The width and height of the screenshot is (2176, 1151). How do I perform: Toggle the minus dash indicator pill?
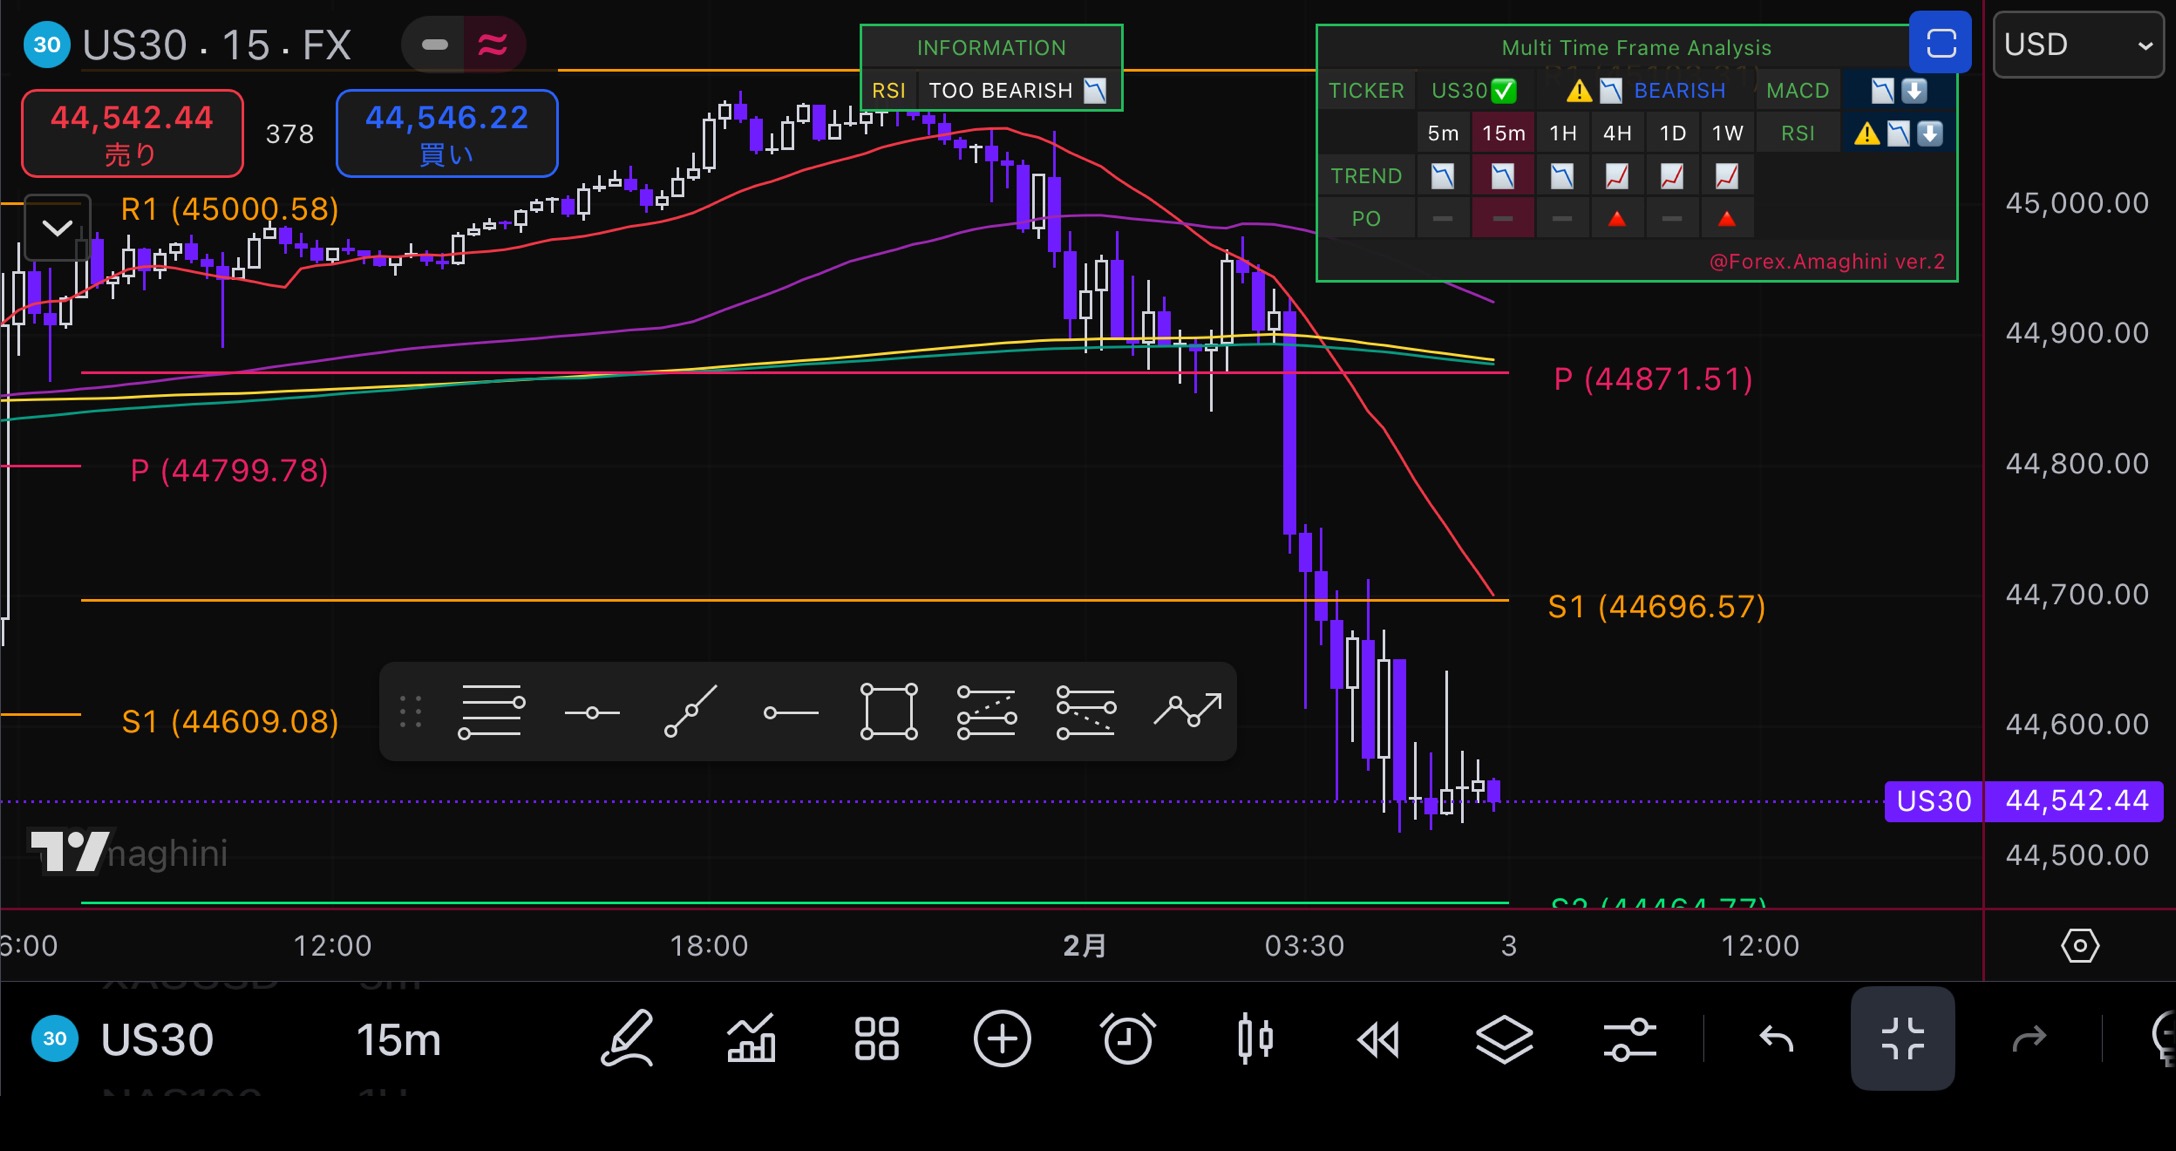(x=434, y=44)
